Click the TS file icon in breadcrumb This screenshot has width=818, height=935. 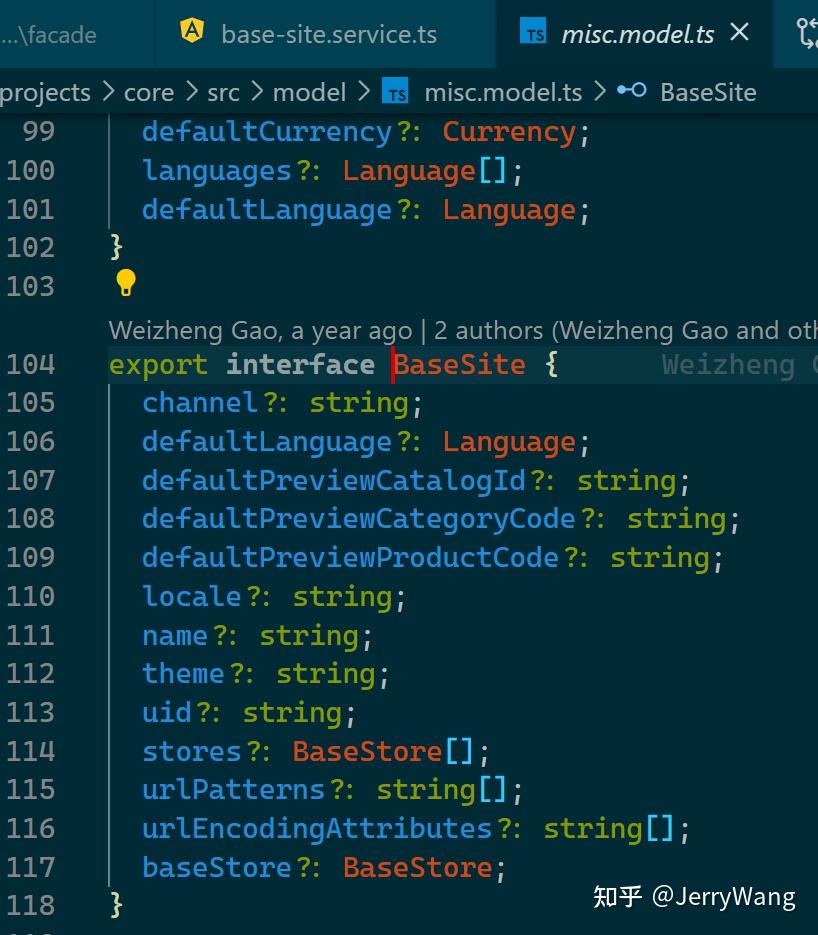click(395, 92)
